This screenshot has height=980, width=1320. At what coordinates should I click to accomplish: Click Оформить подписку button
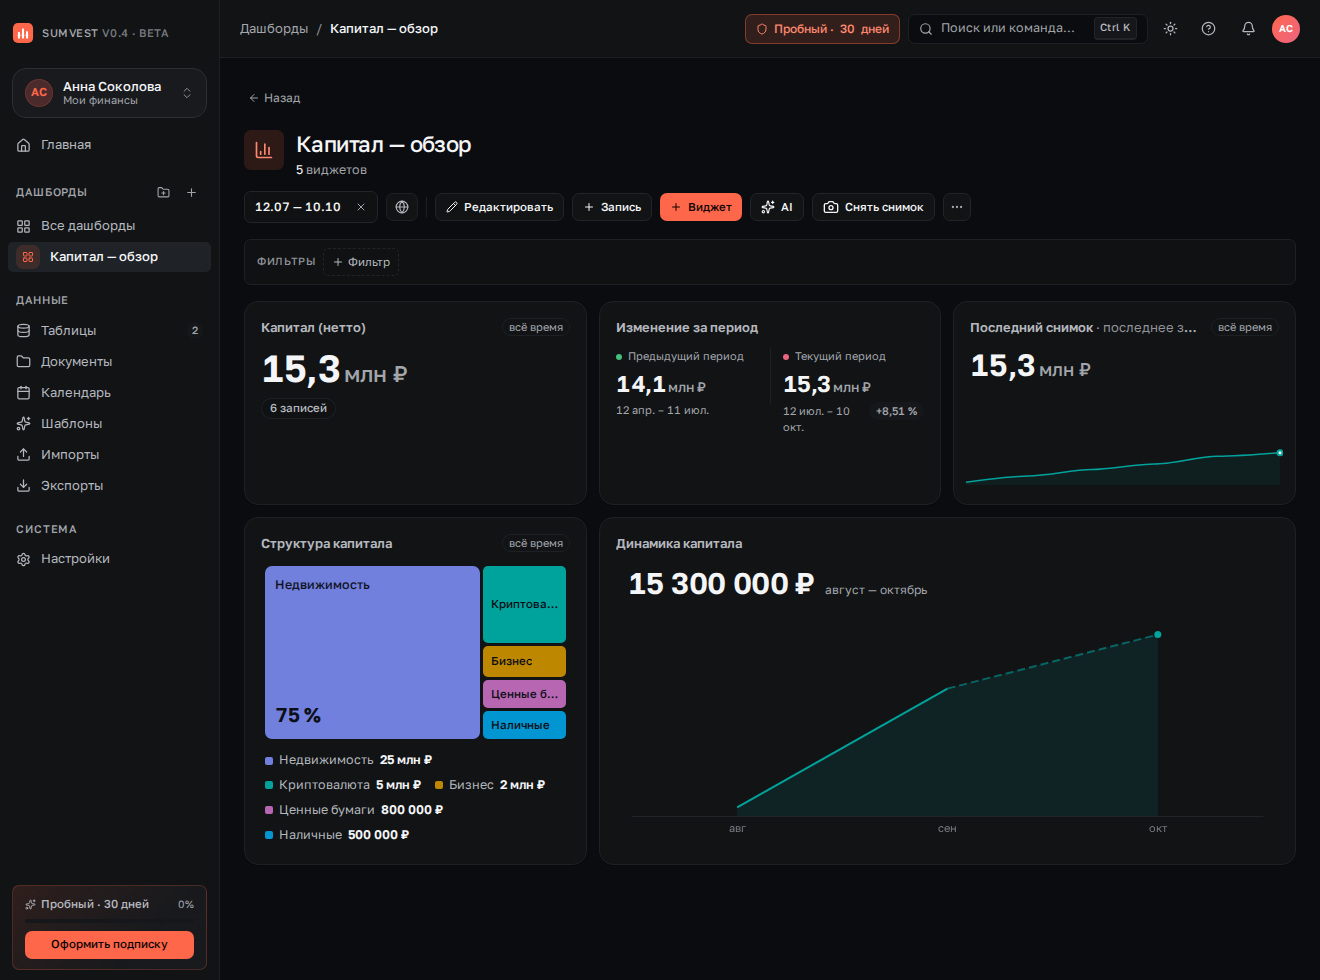(109, 944)
